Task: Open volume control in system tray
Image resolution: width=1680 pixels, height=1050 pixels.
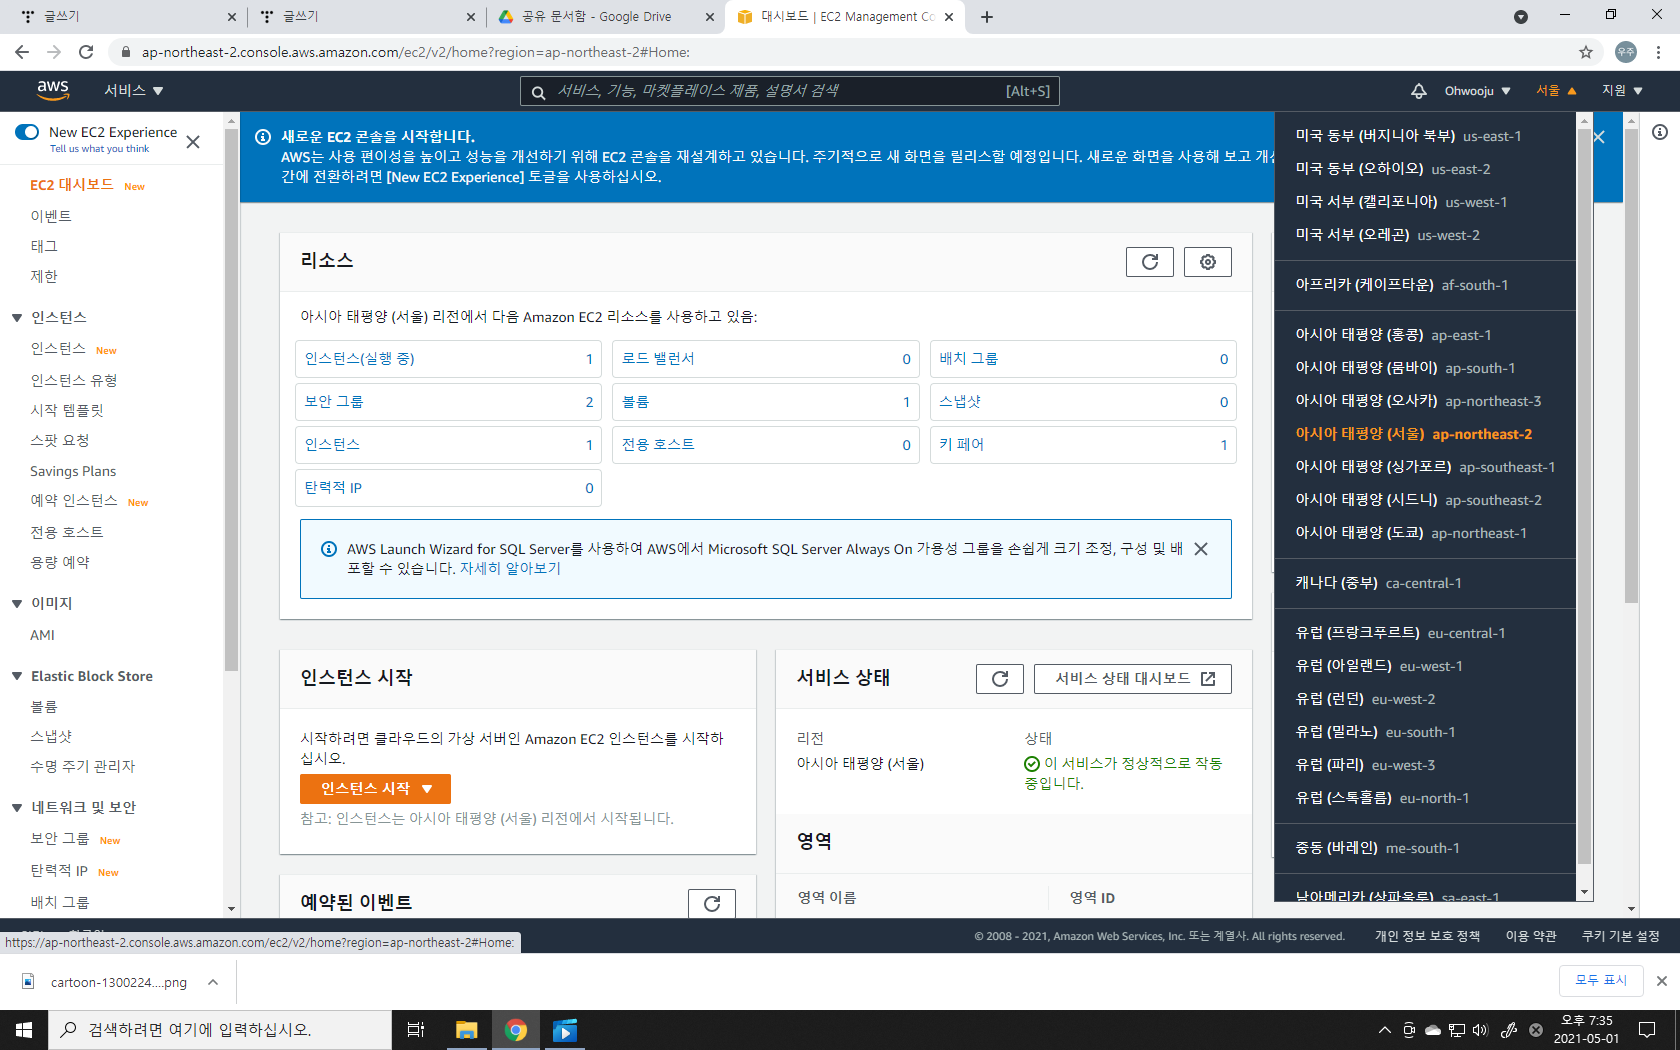Action: [1481, 1030]
